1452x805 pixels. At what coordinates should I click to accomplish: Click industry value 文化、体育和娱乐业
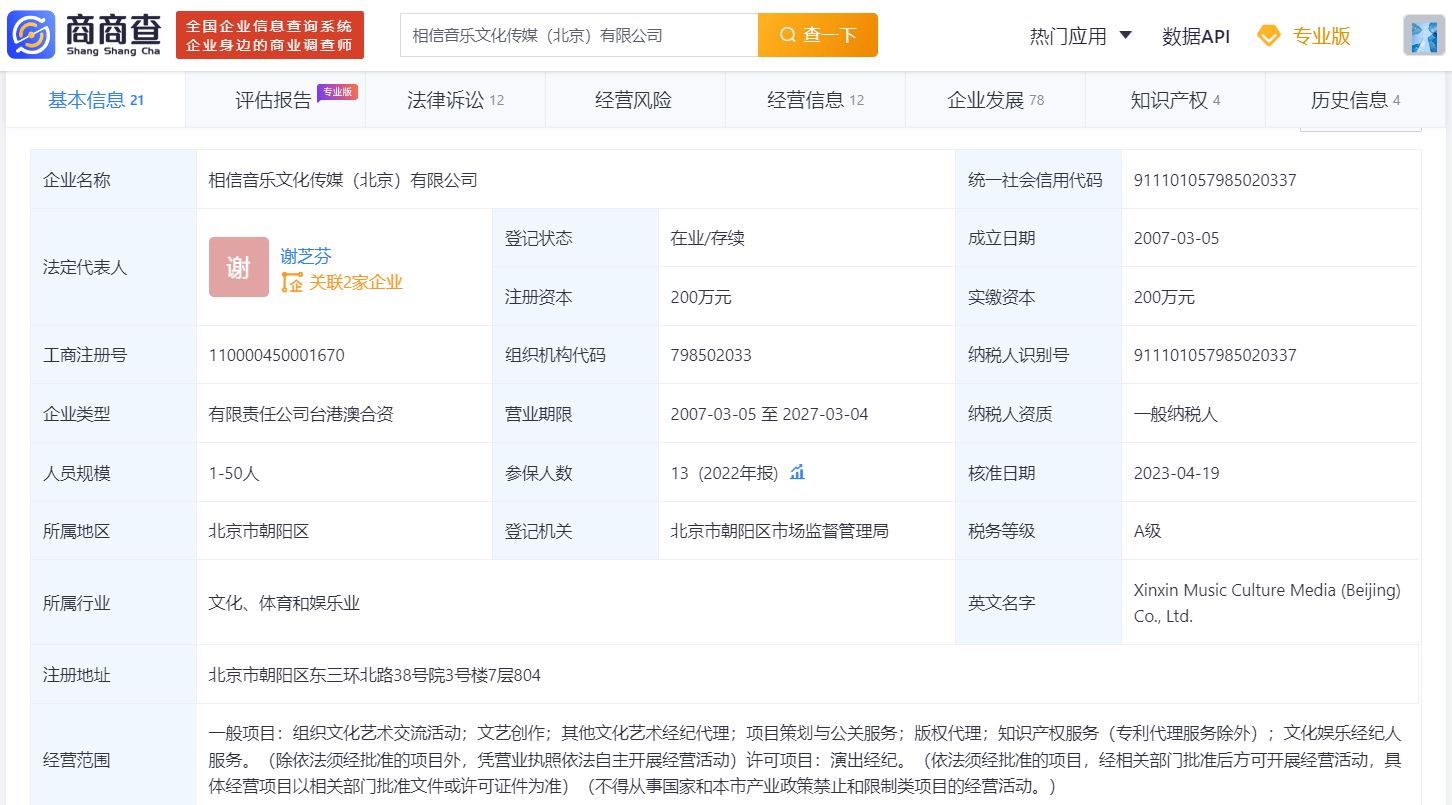tap(284, 603)
